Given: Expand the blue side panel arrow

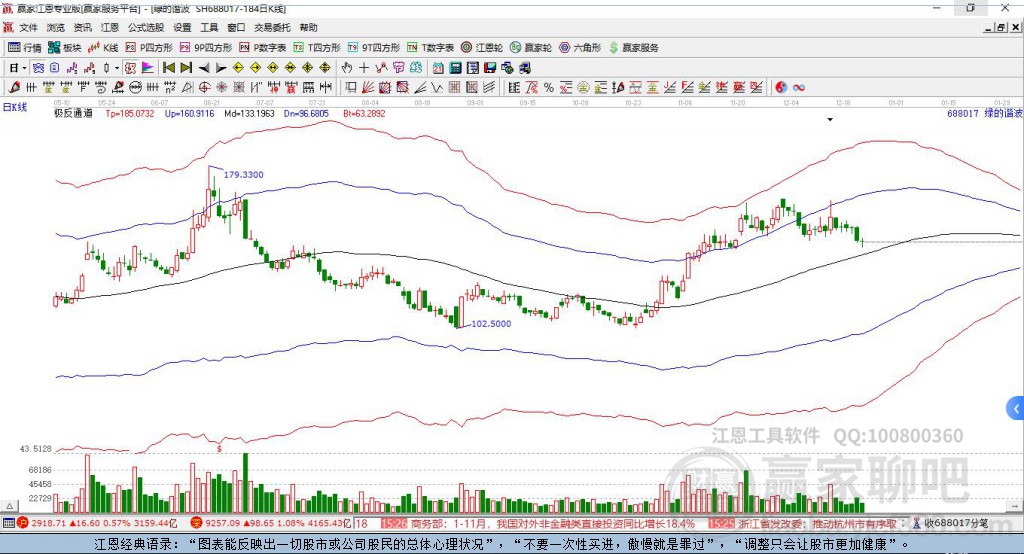Looking at the screenshot, I should point(1016,409).
